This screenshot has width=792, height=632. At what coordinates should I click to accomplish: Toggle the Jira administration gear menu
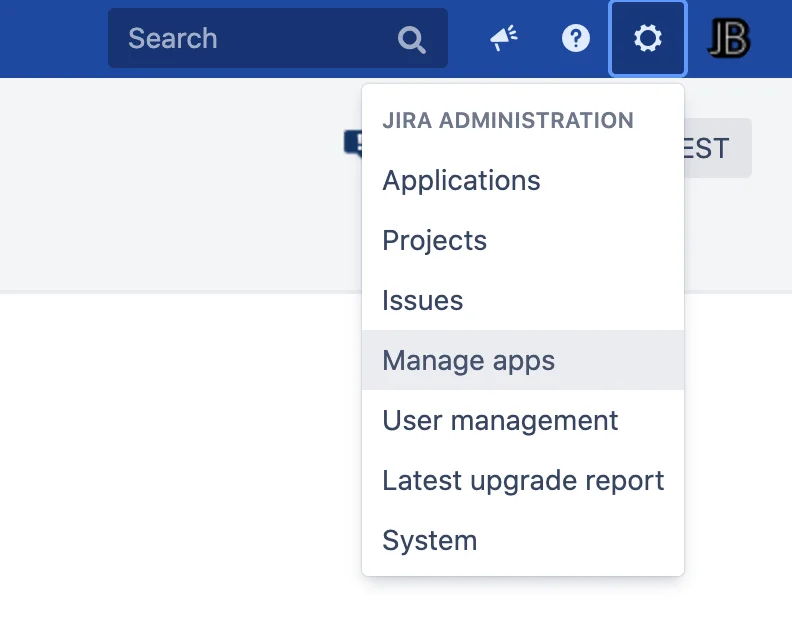point(648,38)
